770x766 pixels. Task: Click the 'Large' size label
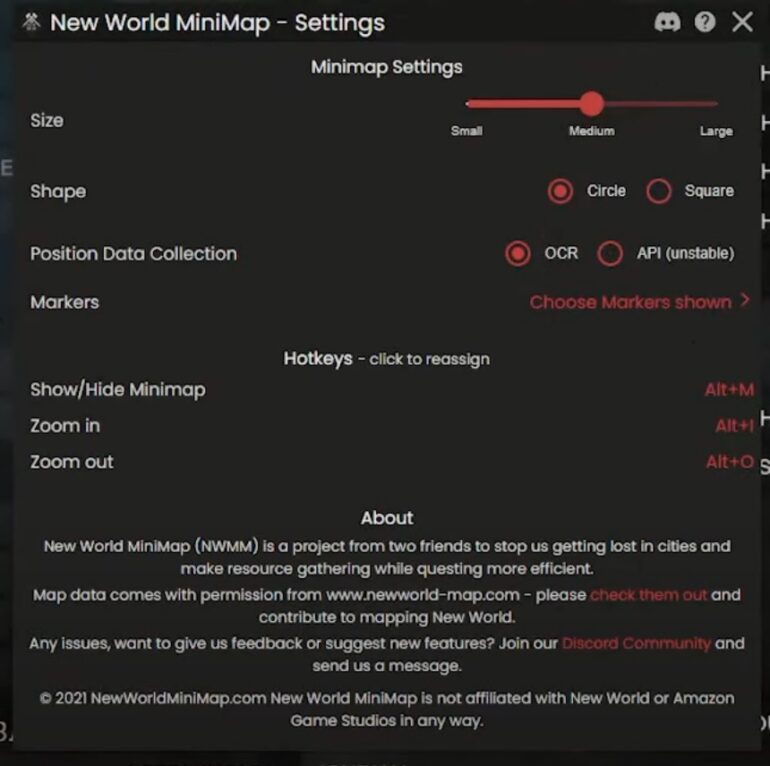coord(716,131)
